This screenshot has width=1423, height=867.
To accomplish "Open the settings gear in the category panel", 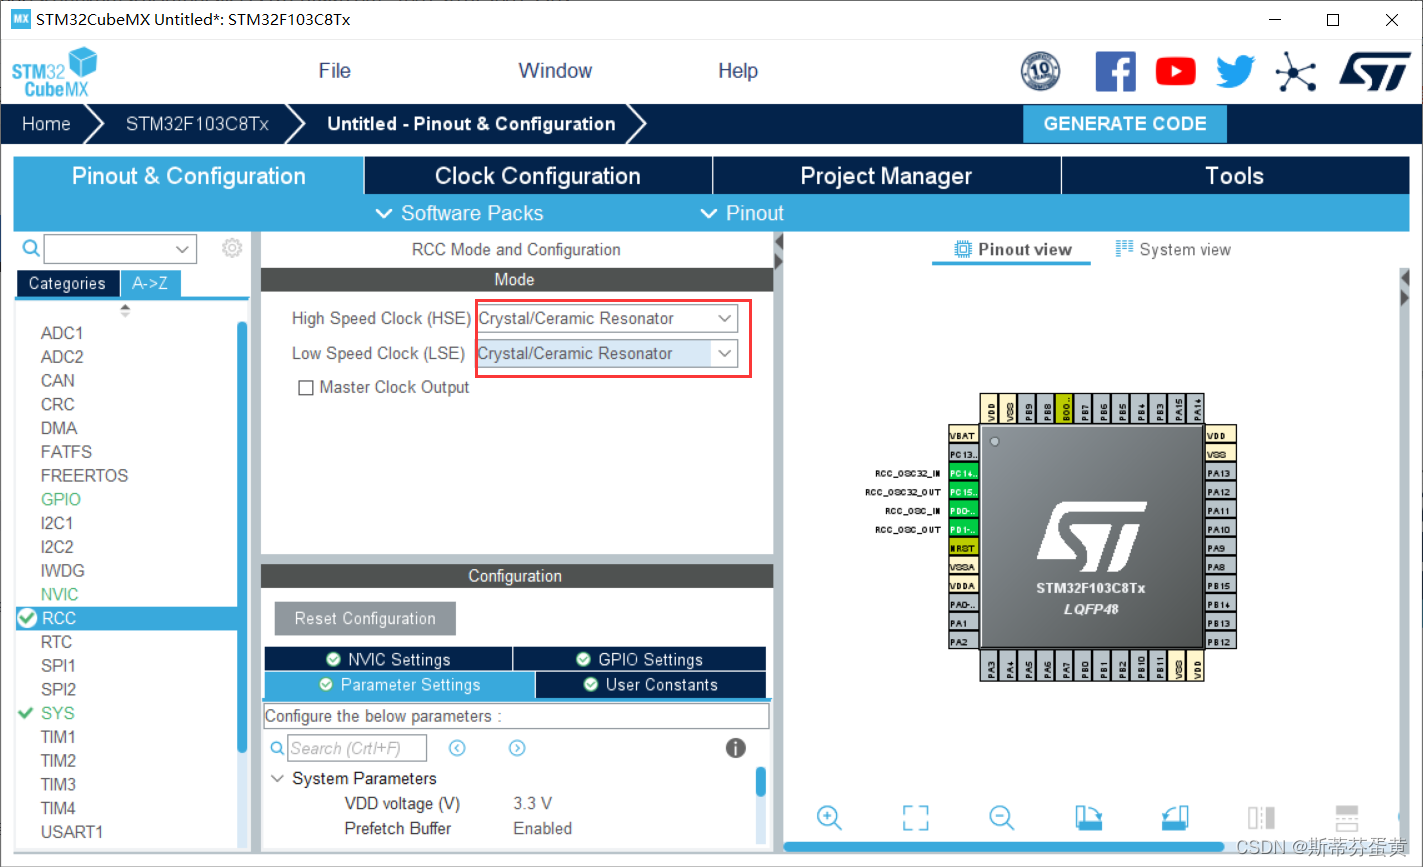I will 232,248.
